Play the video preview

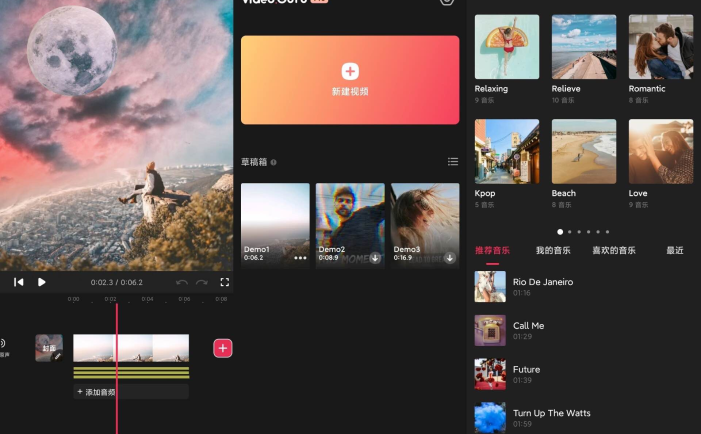[42, 282]
